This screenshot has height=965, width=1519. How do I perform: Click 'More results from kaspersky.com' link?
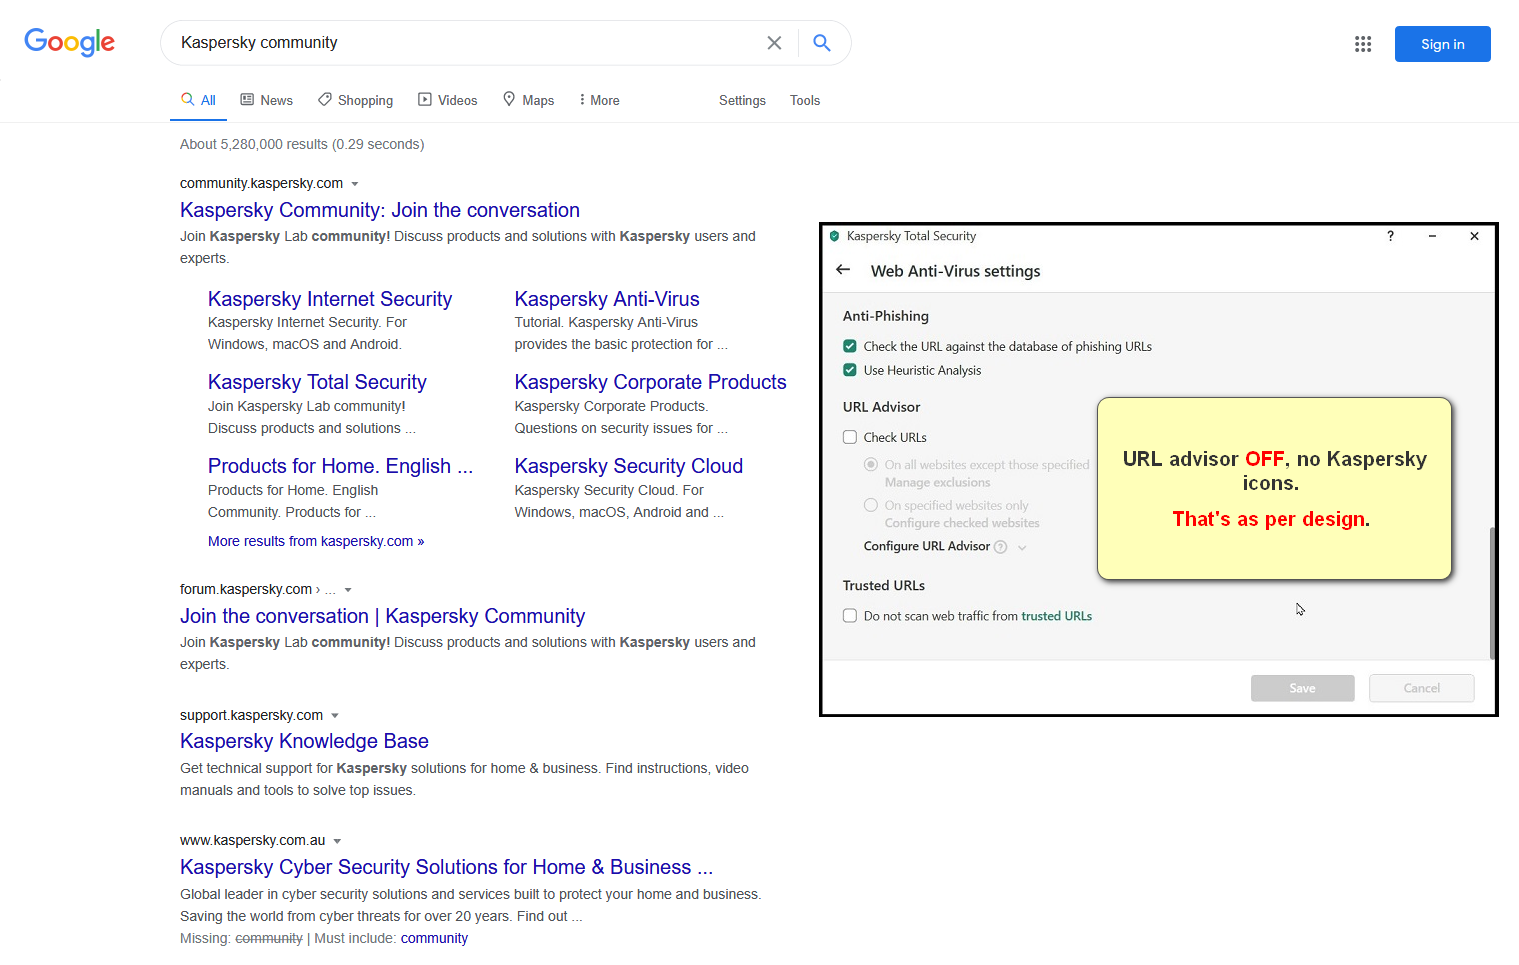click(316, 541)
